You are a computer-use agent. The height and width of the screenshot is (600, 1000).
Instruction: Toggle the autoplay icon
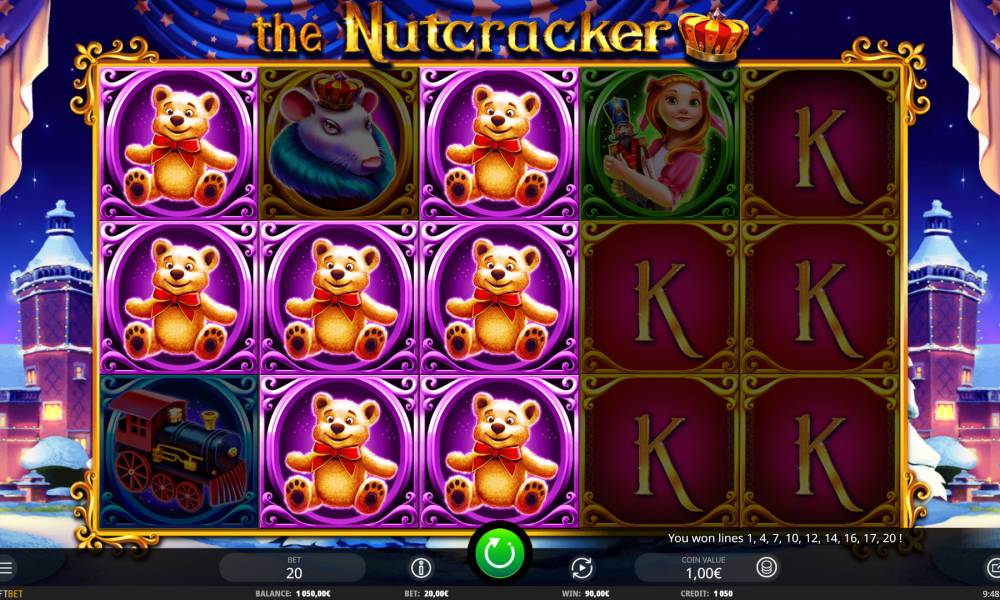coord(582,567)
